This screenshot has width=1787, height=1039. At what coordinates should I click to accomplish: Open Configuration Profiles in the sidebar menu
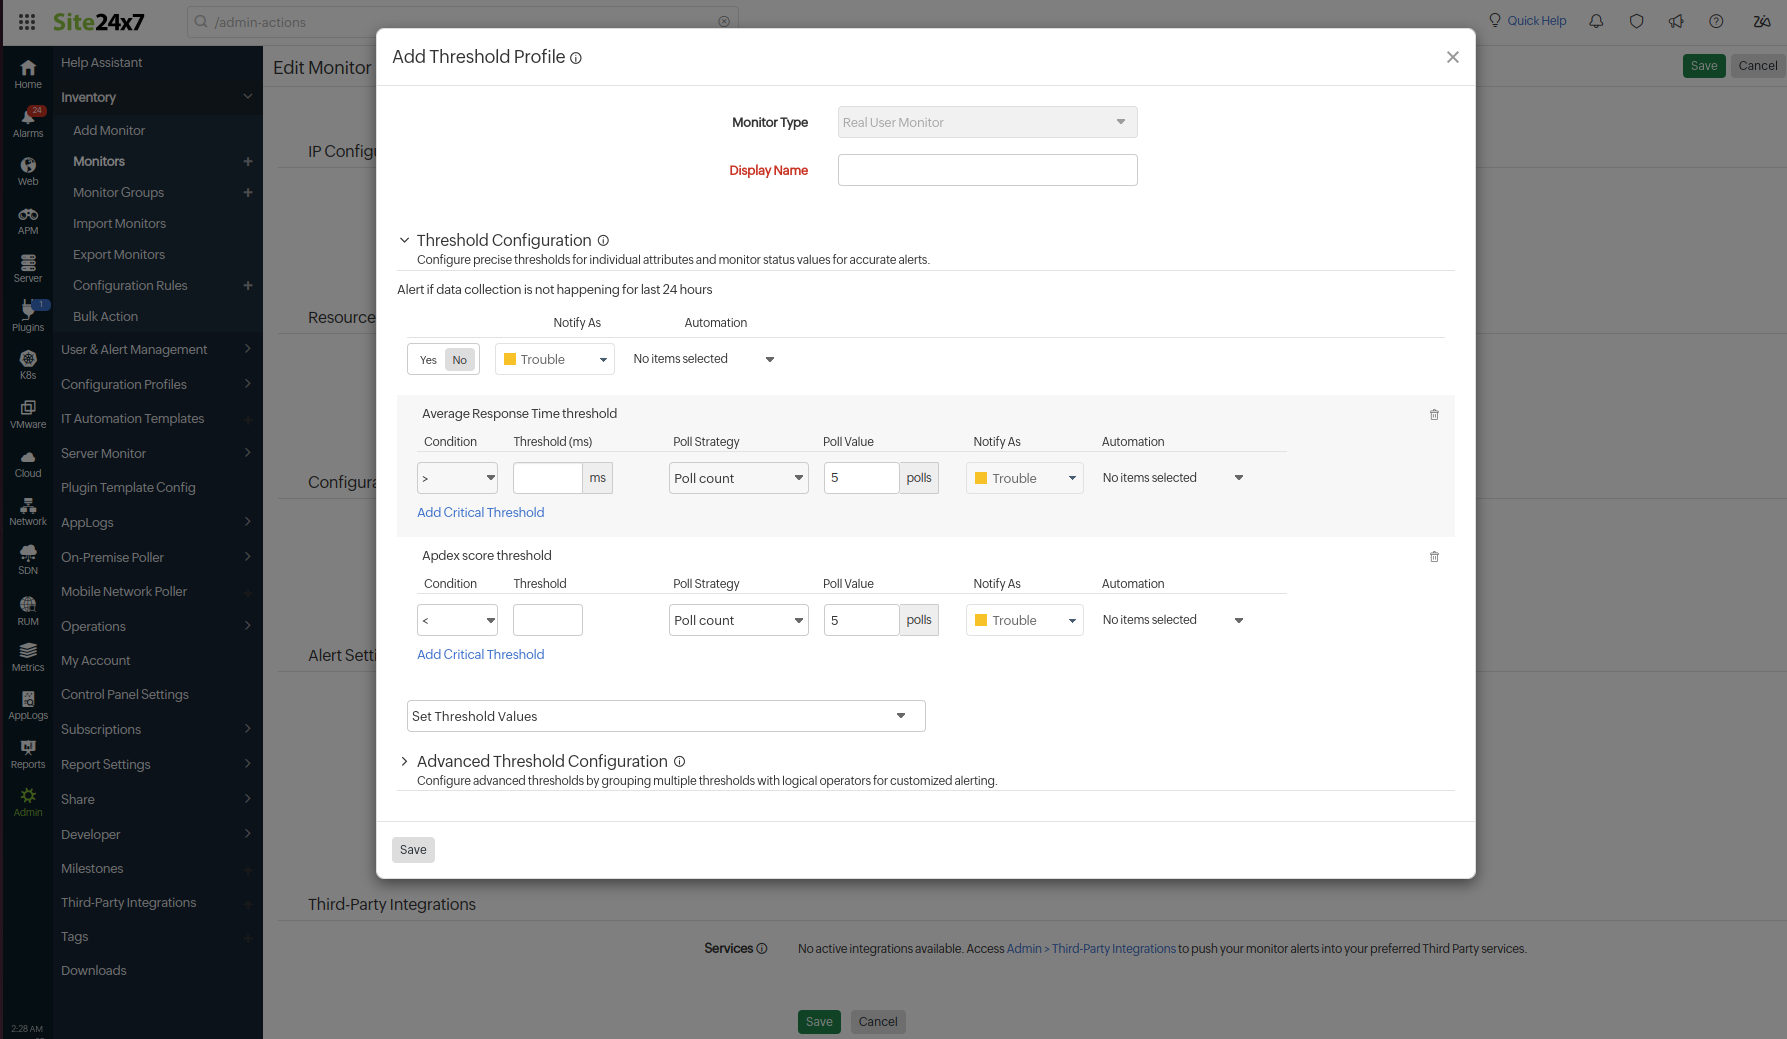[x=123, y=384]
